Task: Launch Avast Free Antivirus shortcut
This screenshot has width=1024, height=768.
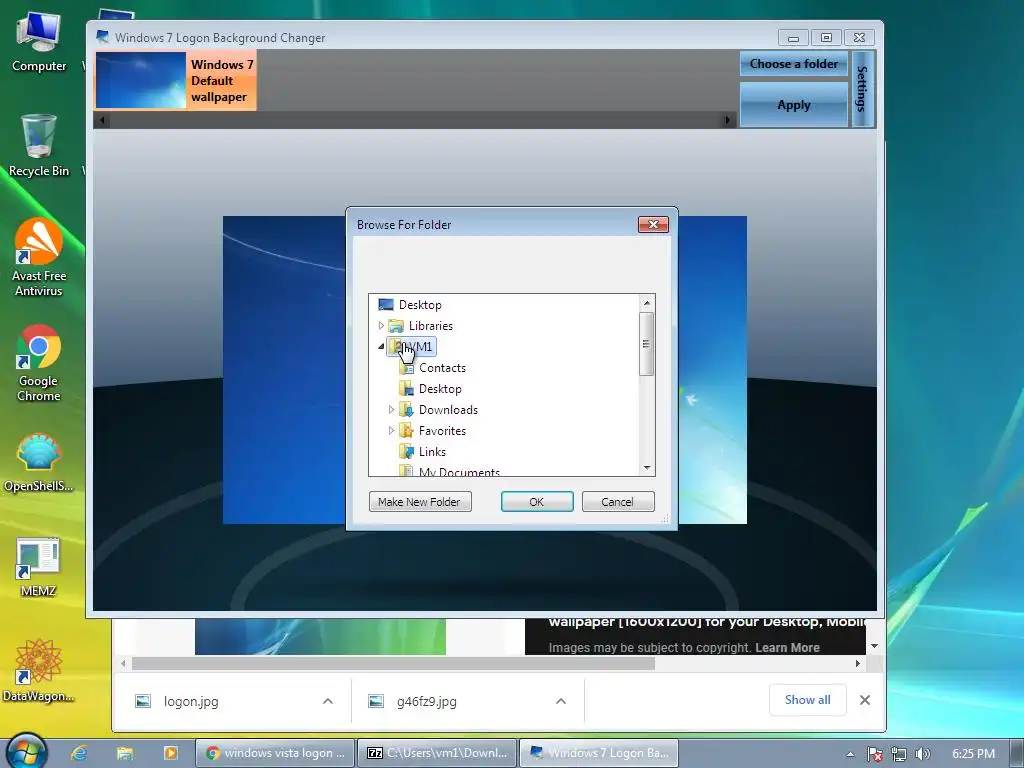Action: point(39,257)
